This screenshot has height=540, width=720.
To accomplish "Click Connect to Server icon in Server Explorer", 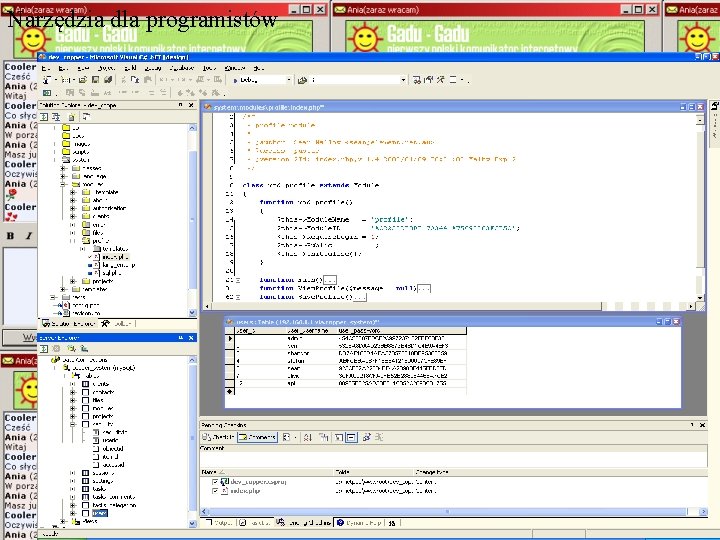I will (84, 349).
